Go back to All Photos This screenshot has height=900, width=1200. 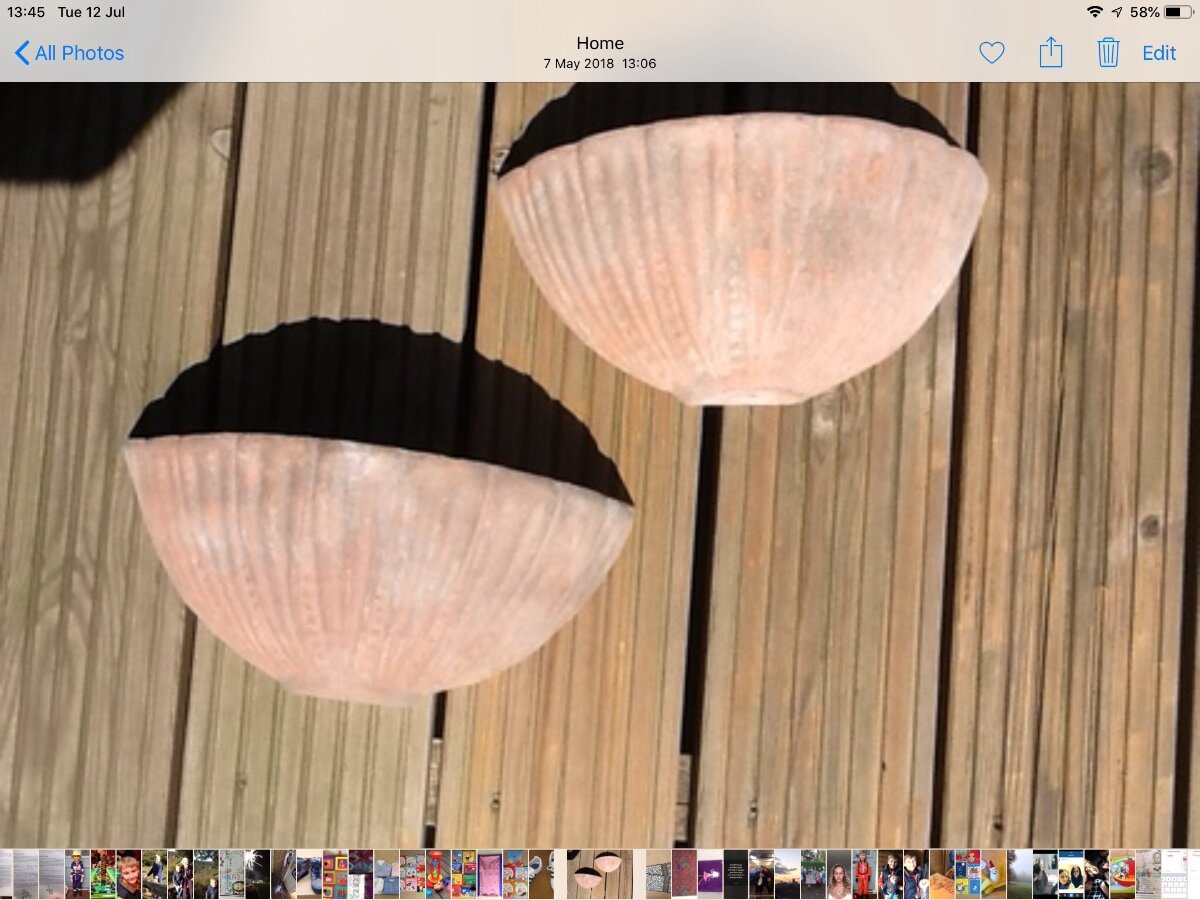pyautogui.click(x=69, y=53)
